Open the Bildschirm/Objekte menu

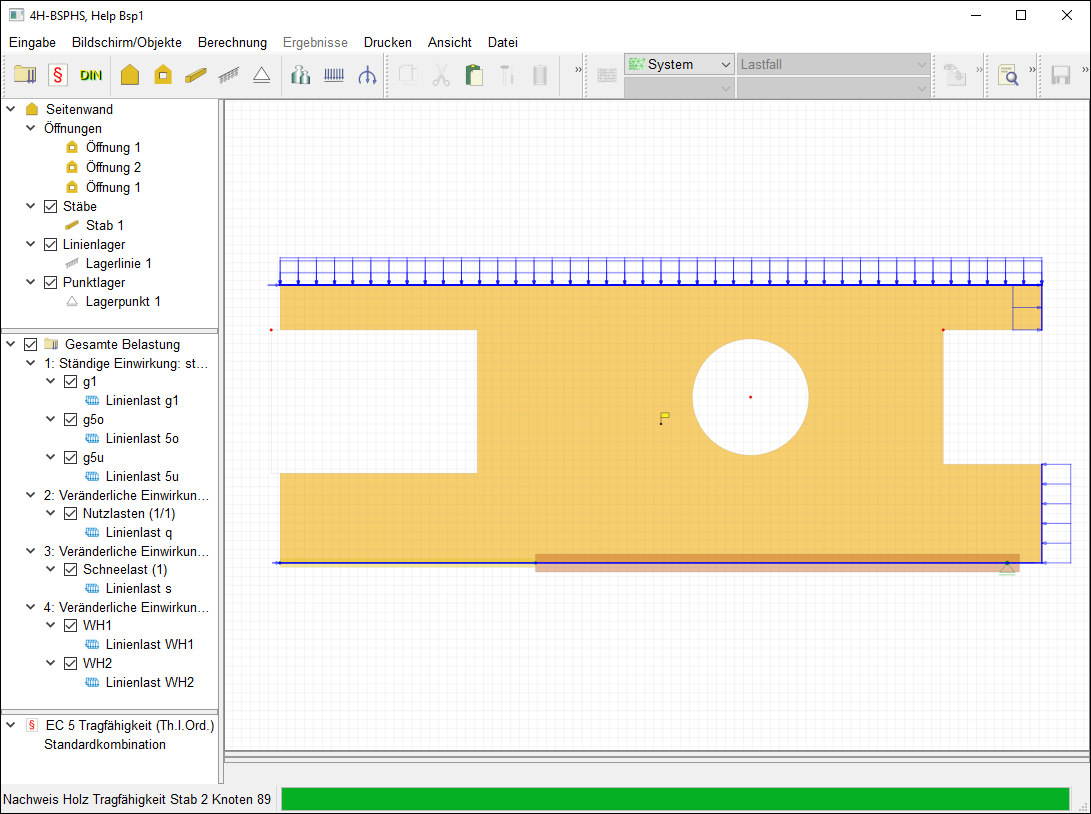126,42
